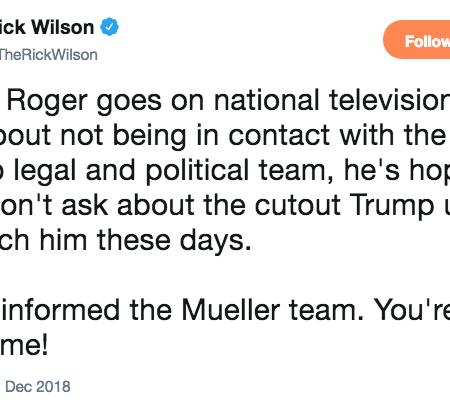Click the phrase him these days
Image resolution: width=450 pixels, height=409 pixels.
[x=145, y=240]
